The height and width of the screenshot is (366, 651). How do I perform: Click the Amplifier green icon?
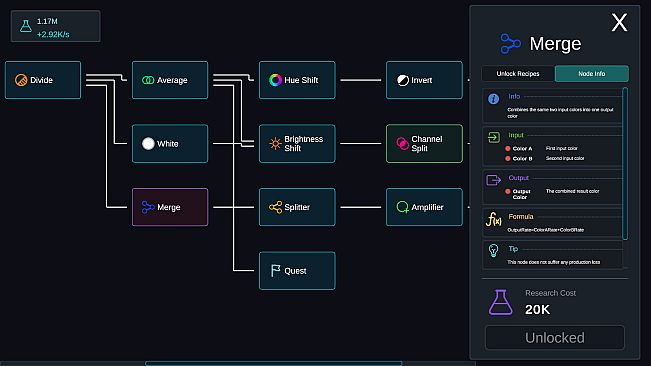click(x=402, y=207)
